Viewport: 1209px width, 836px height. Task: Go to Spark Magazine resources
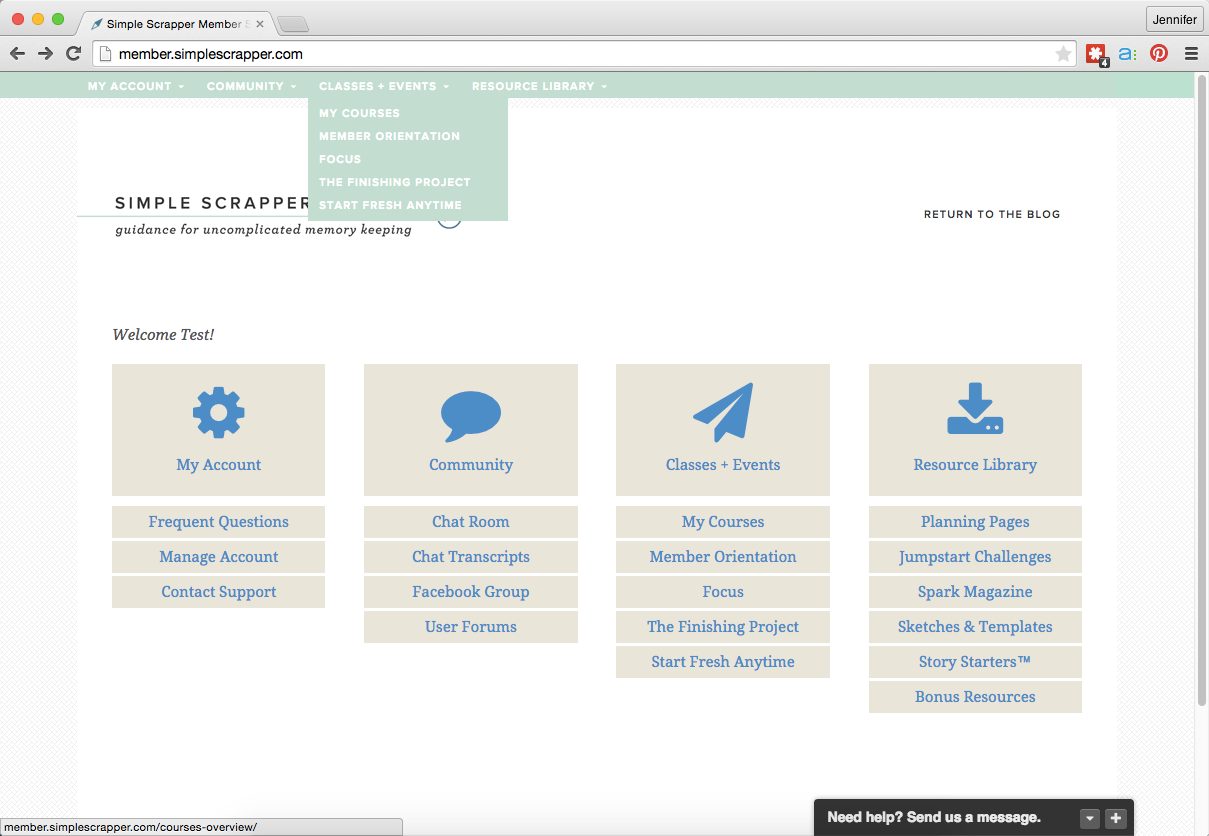tap(975, 592)
